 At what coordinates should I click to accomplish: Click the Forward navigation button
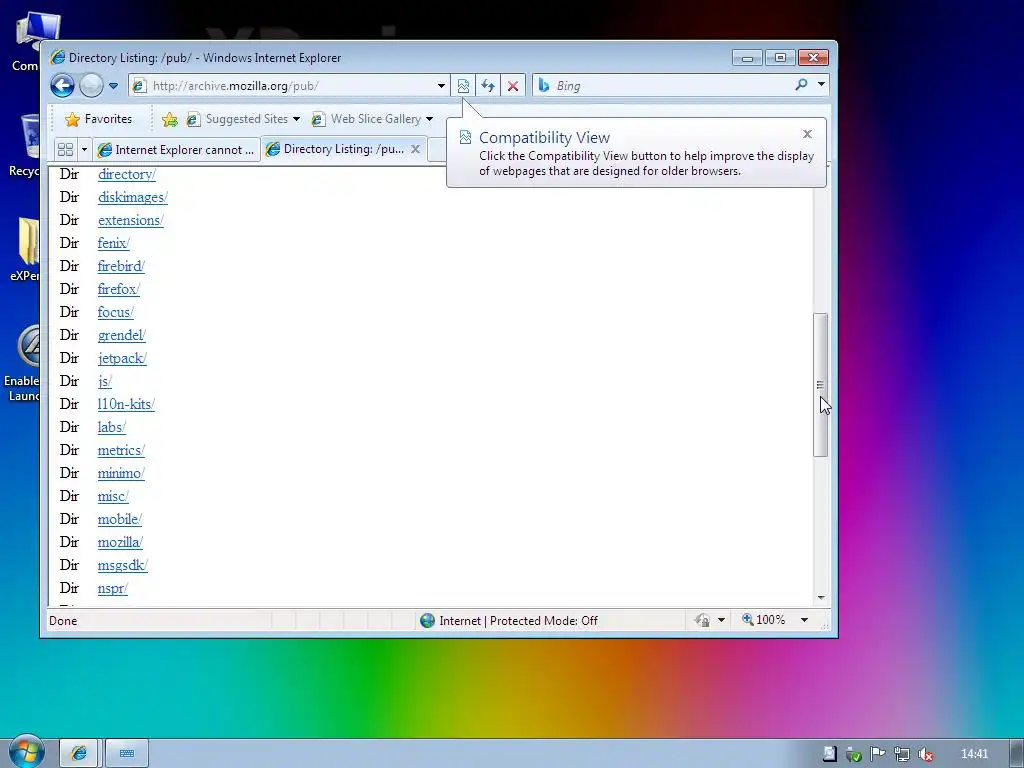click(91, 86)
